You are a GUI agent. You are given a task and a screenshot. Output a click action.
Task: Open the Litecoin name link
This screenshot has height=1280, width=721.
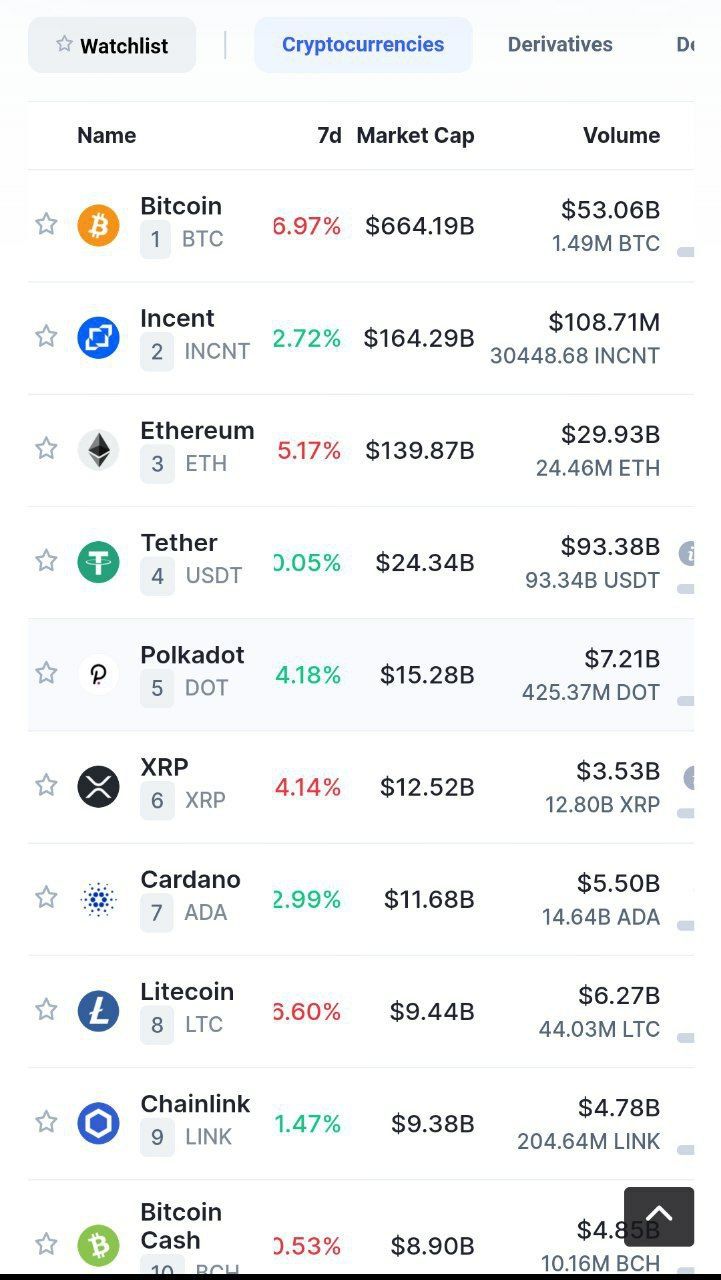187,992
